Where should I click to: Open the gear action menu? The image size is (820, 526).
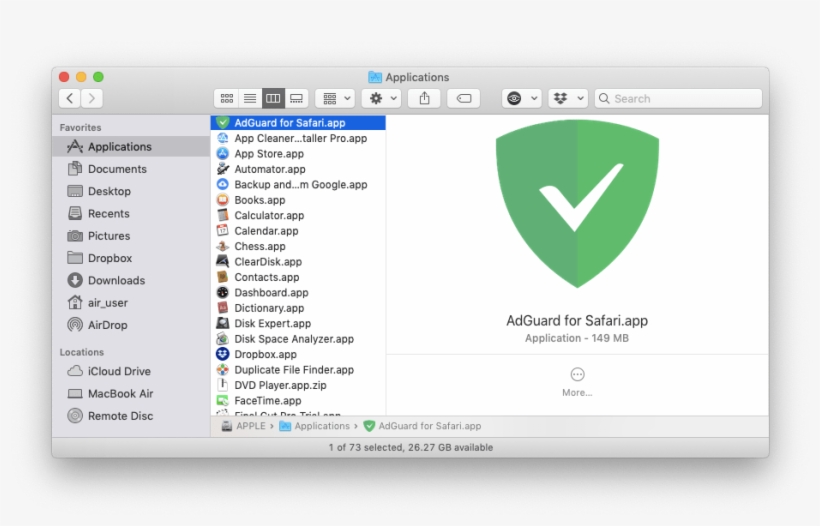tap(381, 98)
